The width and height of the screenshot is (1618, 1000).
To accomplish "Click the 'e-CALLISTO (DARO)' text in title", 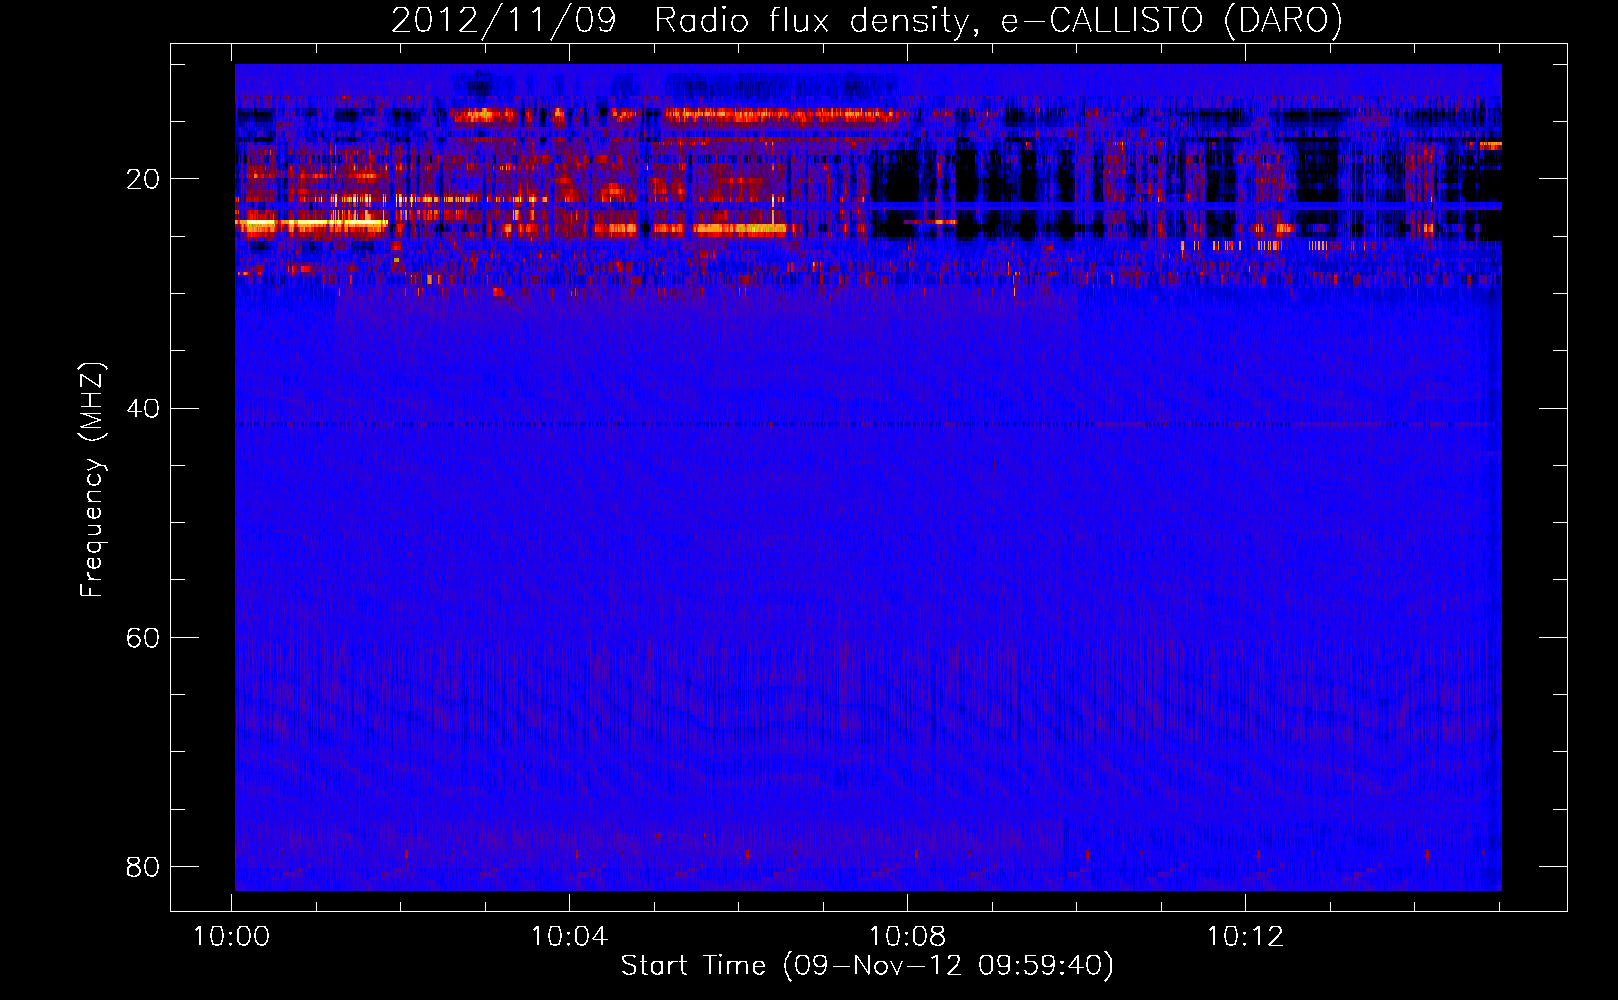I will point(1172,21).
